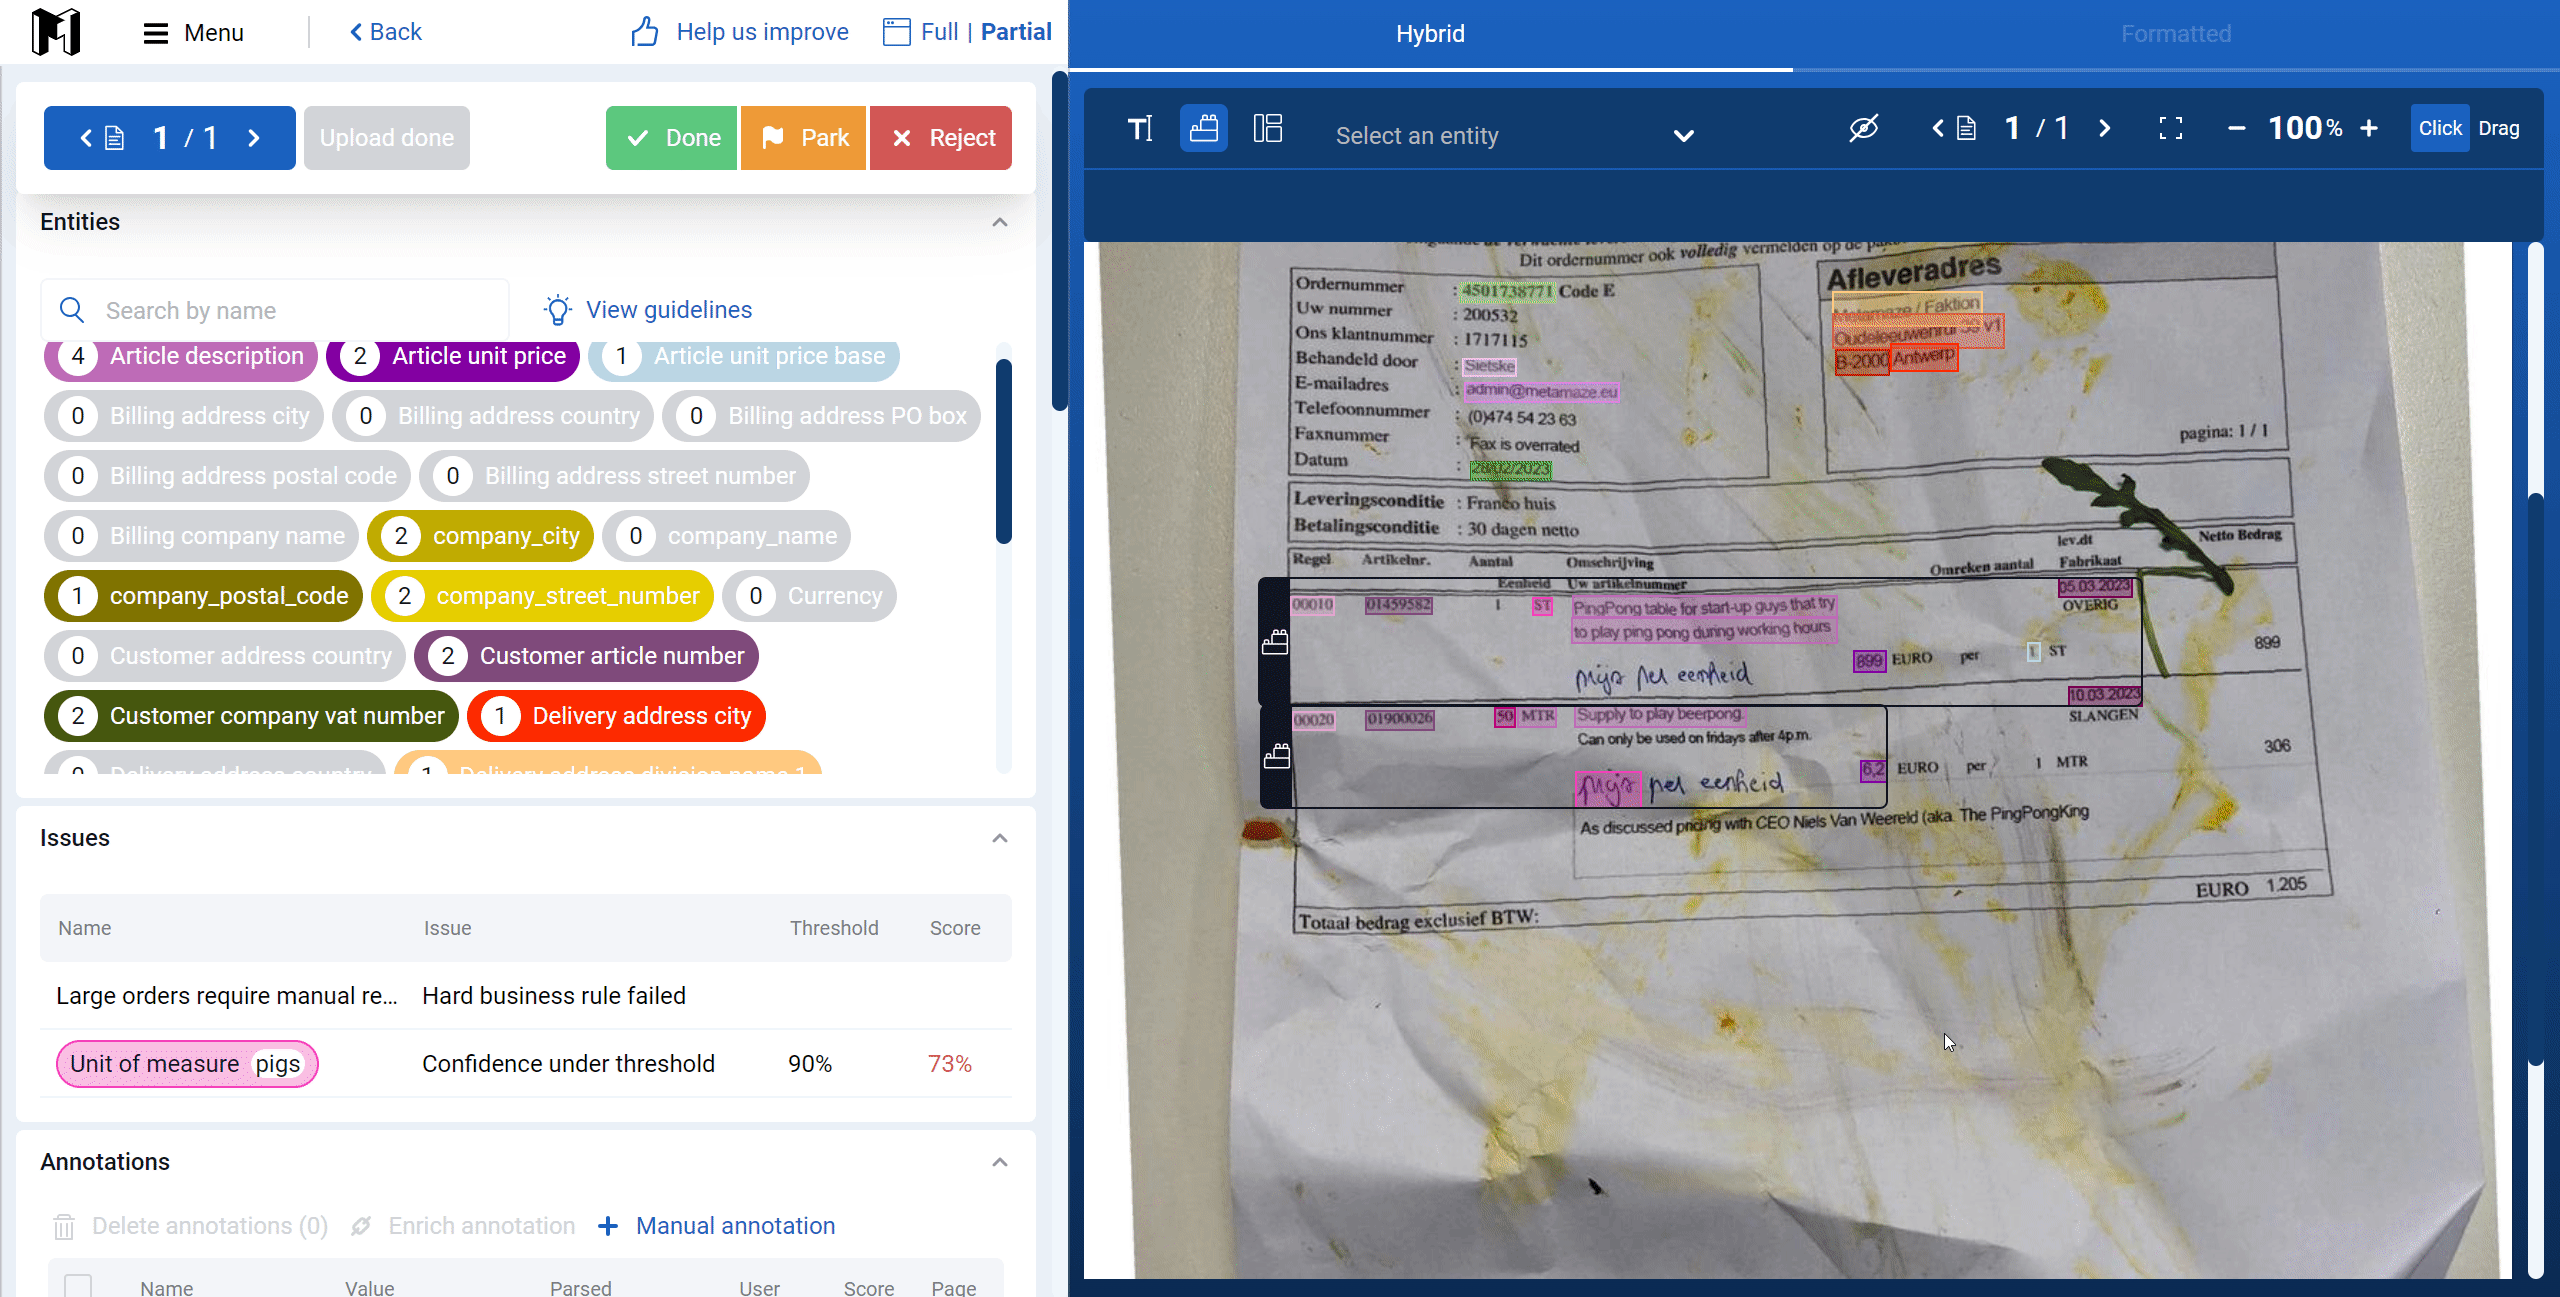Click the entities list scrollbar

click(1004, 452)
